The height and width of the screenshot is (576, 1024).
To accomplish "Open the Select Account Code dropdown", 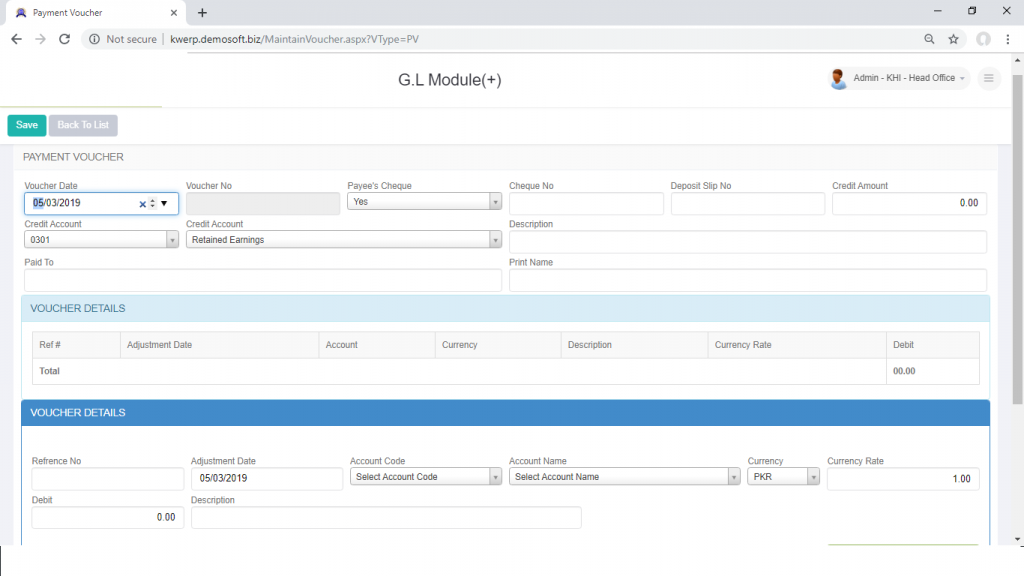I will pos(496,478).
